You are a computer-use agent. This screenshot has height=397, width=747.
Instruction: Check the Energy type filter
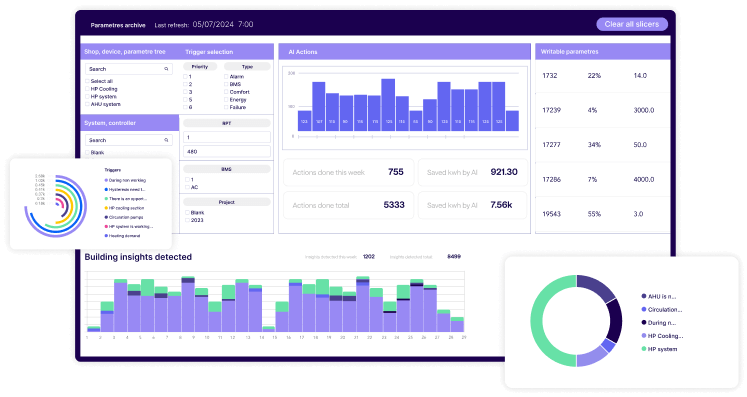point(226,100)
